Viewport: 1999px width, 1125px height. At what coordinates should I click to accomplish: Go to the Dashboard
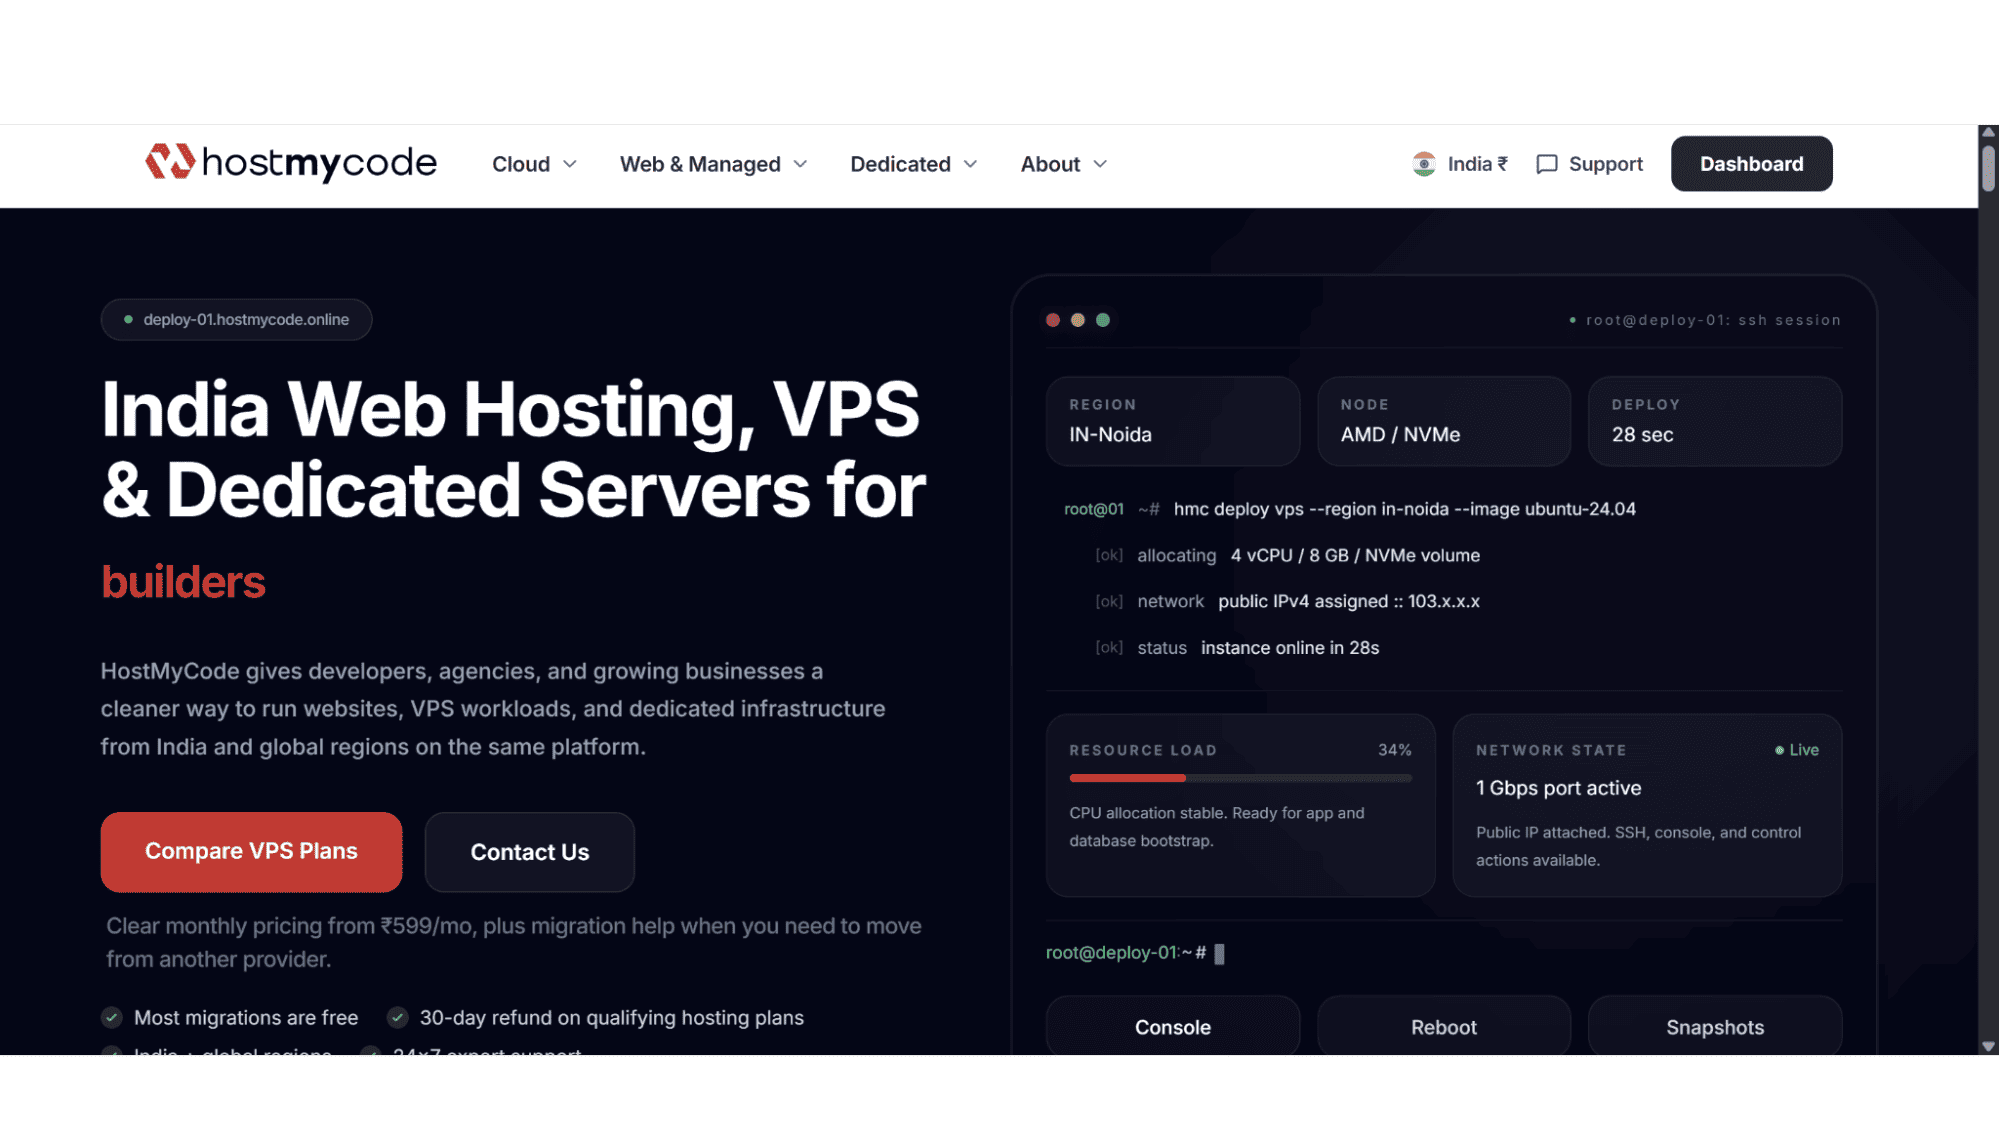click(1751, 164)
